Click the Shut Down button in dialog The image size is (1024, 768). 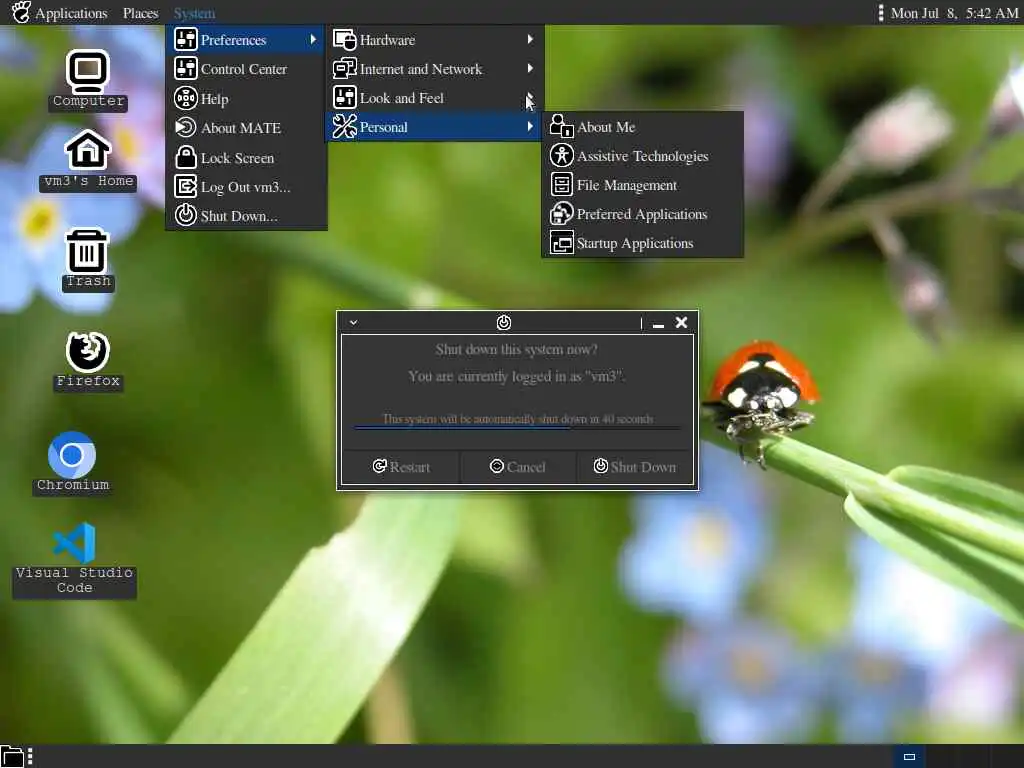coord(635,466)
